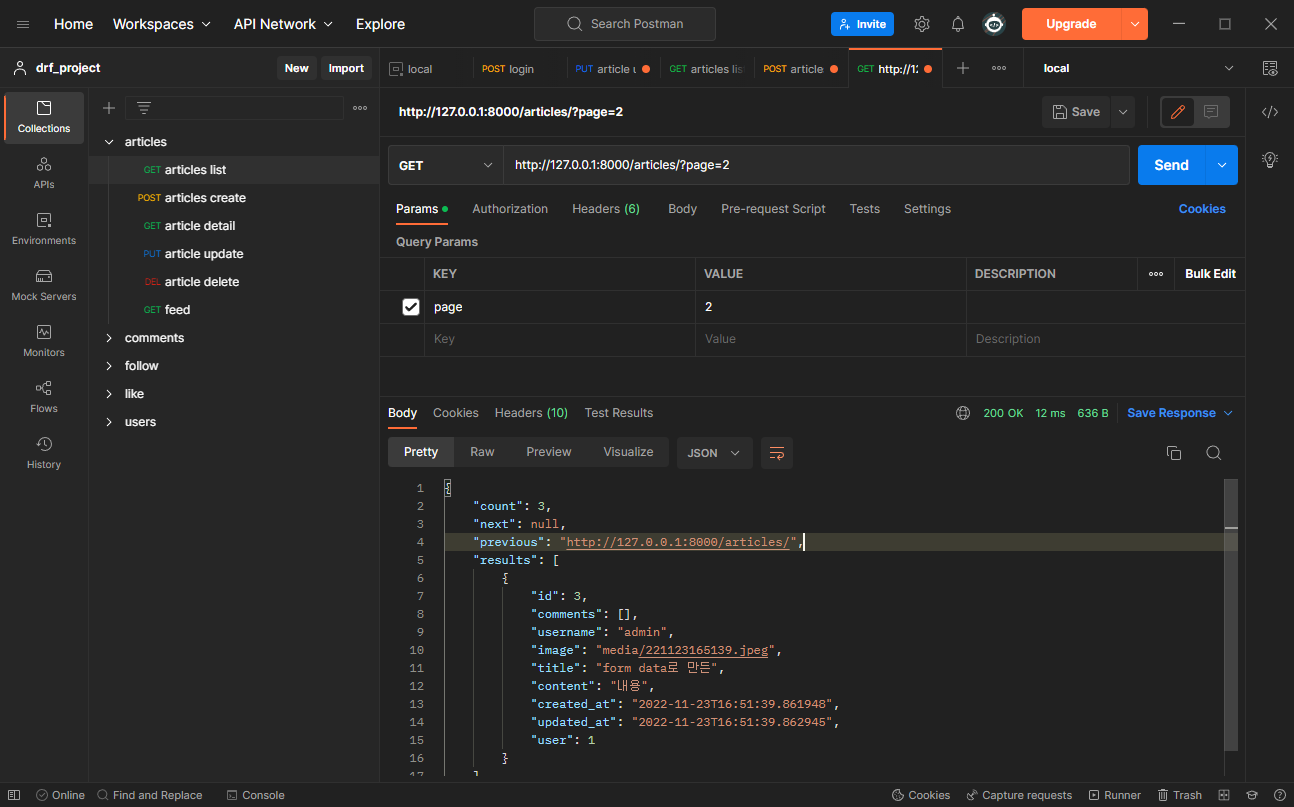Viewport: 1294px width, 807px height.
Task: Open Save Response dropdown
Action: (1180, 413)
